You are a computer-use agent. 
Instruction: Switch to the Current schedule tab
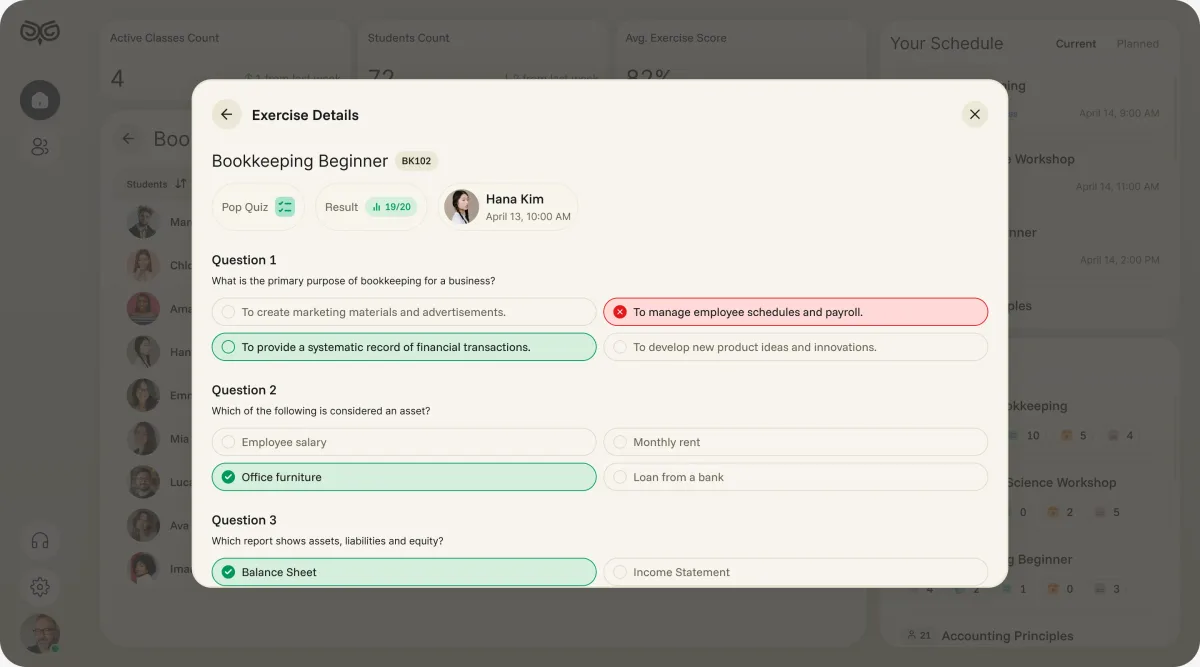click(x=1076, y=44)
